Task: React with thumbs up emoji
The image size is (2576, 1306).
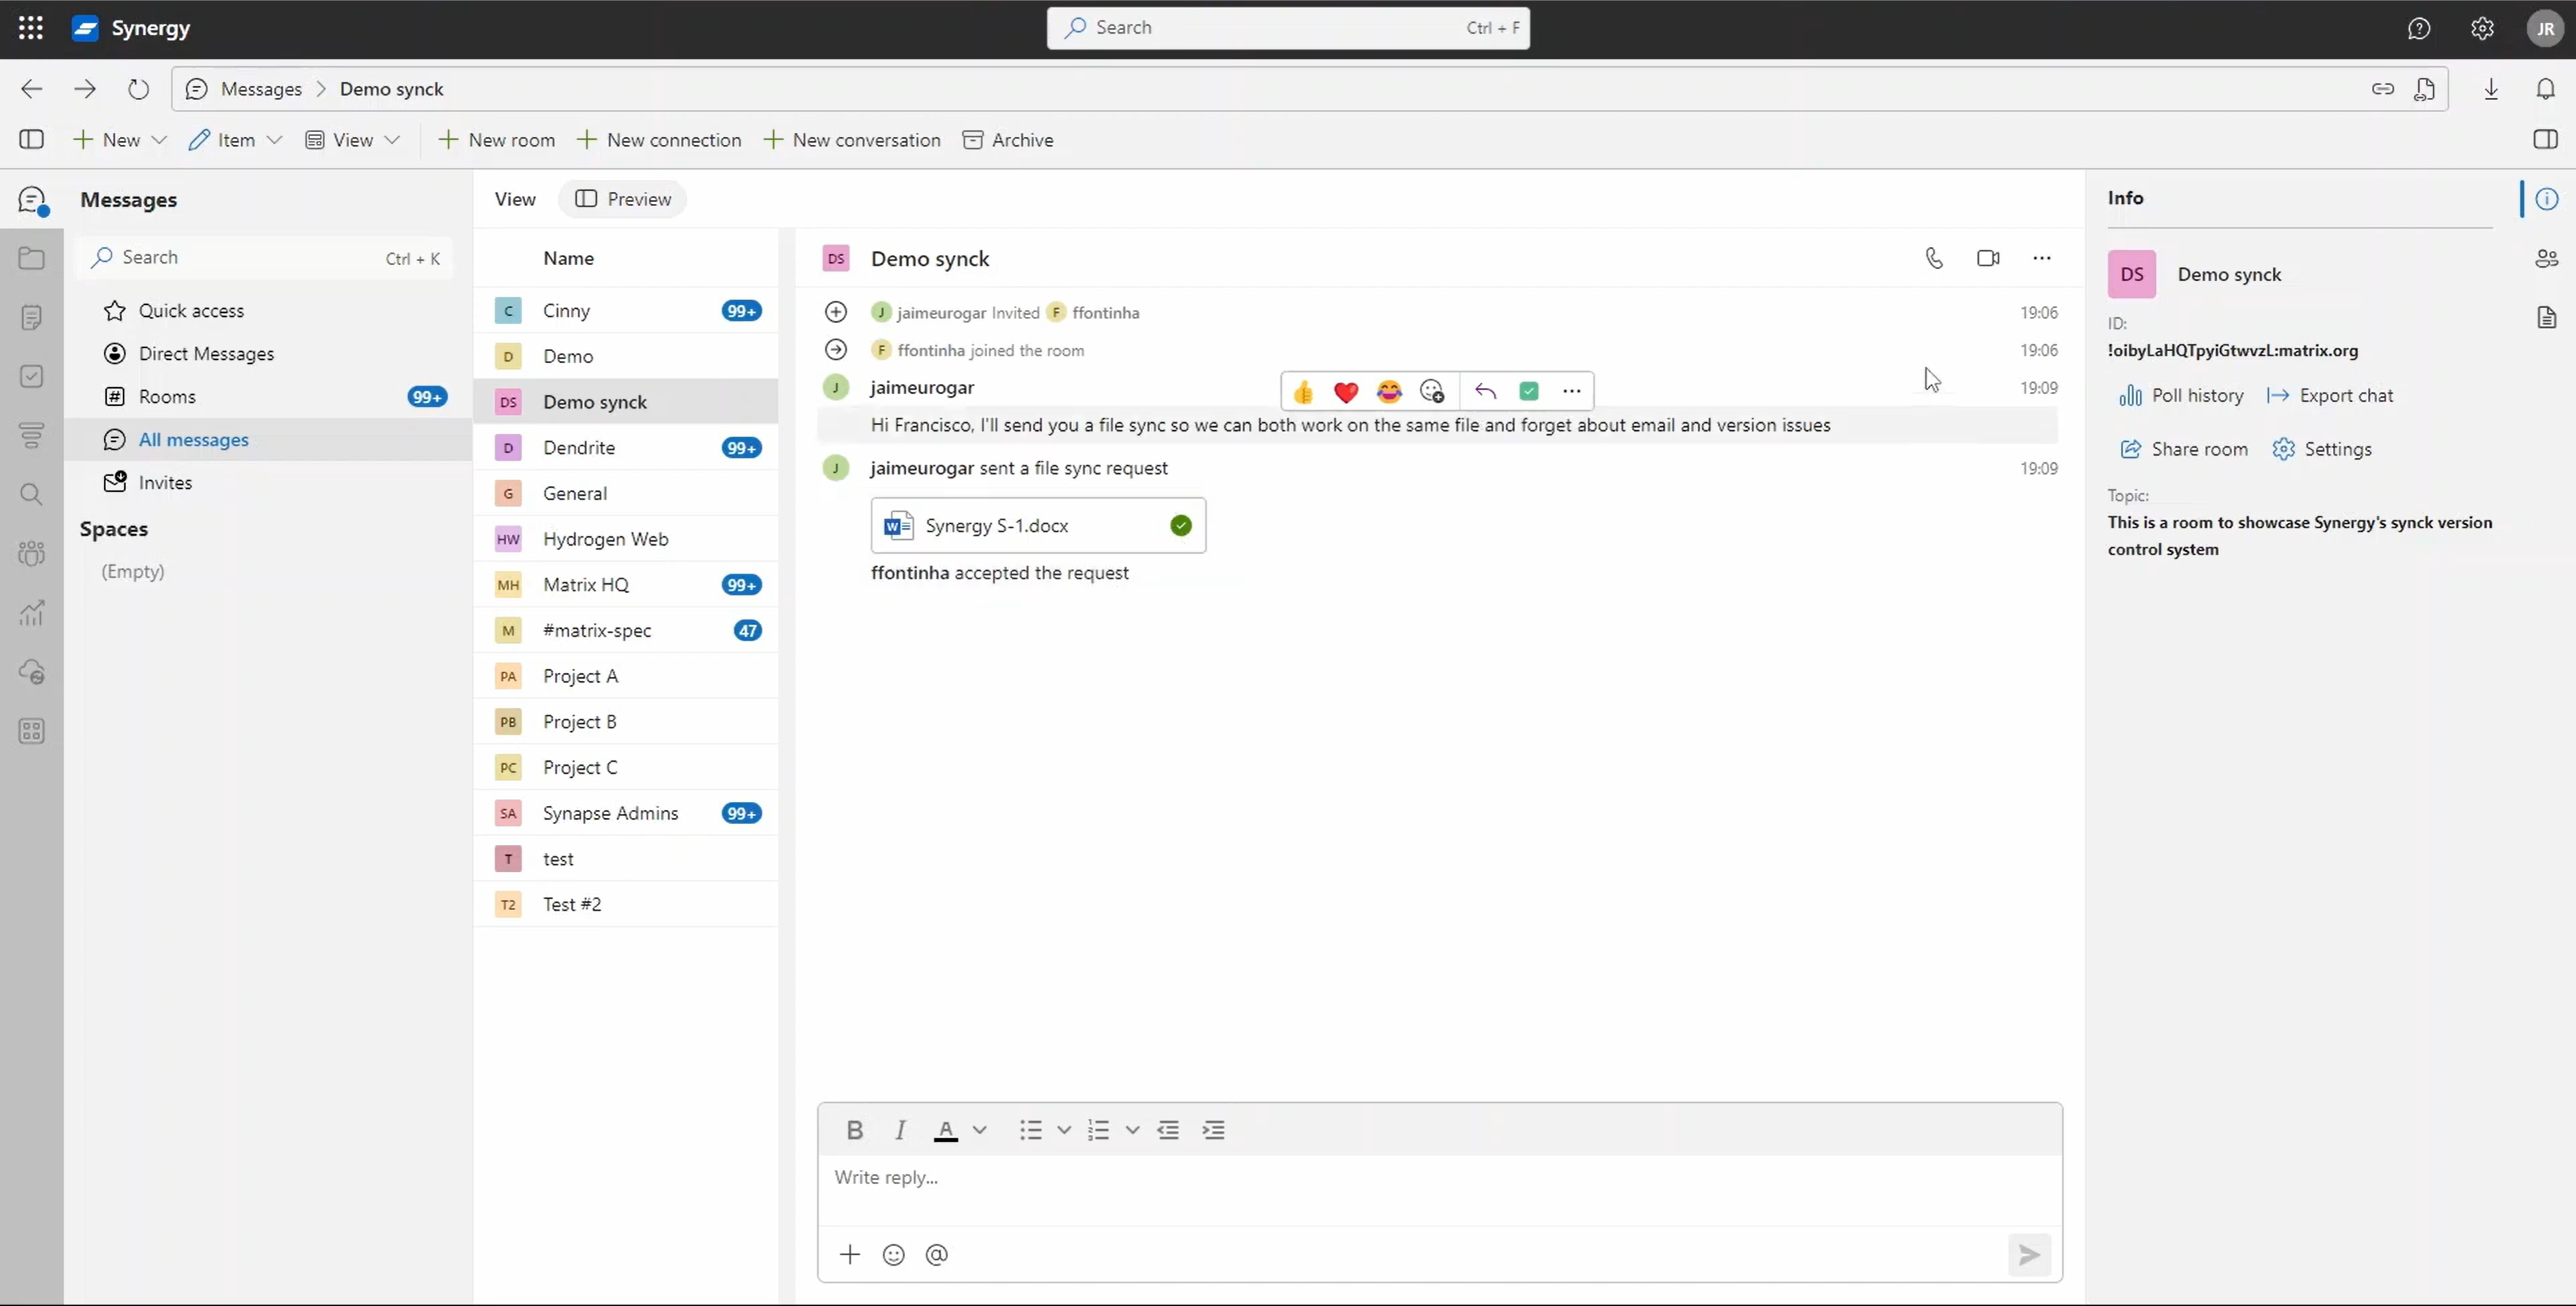Action: pos(1303,392)
